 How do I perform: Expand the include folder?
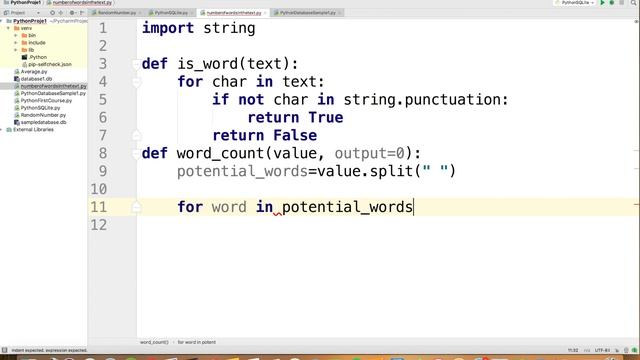(16, 43)
